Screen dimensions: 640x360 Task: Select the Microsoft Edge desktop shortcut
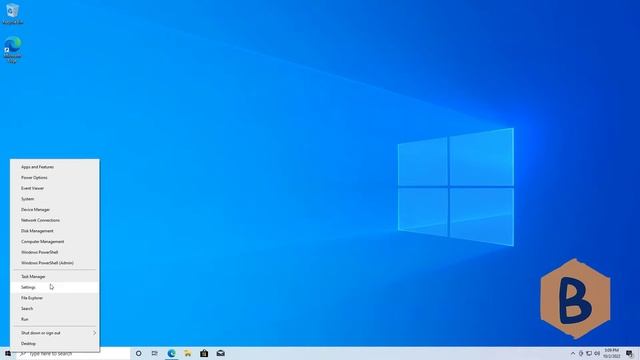pyautogui.click(x=13, y=49)
